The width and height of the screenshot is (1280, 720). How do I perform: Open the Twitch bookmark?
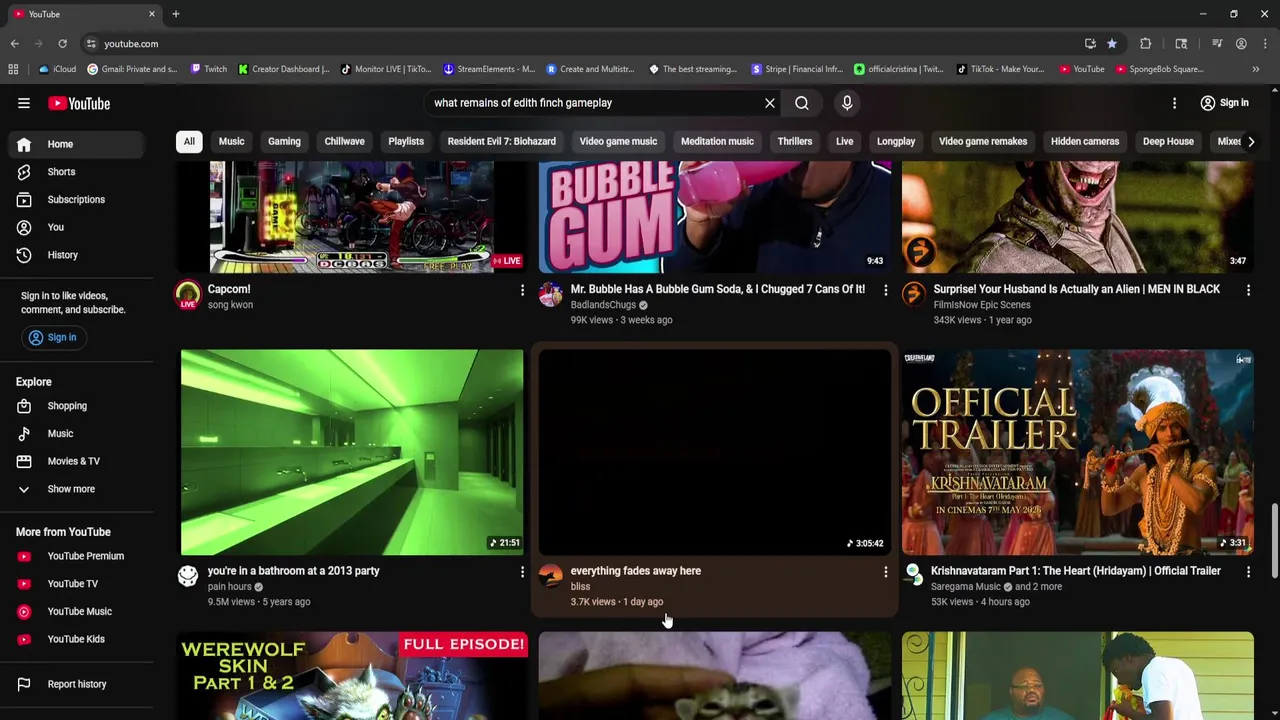point(209,69)
